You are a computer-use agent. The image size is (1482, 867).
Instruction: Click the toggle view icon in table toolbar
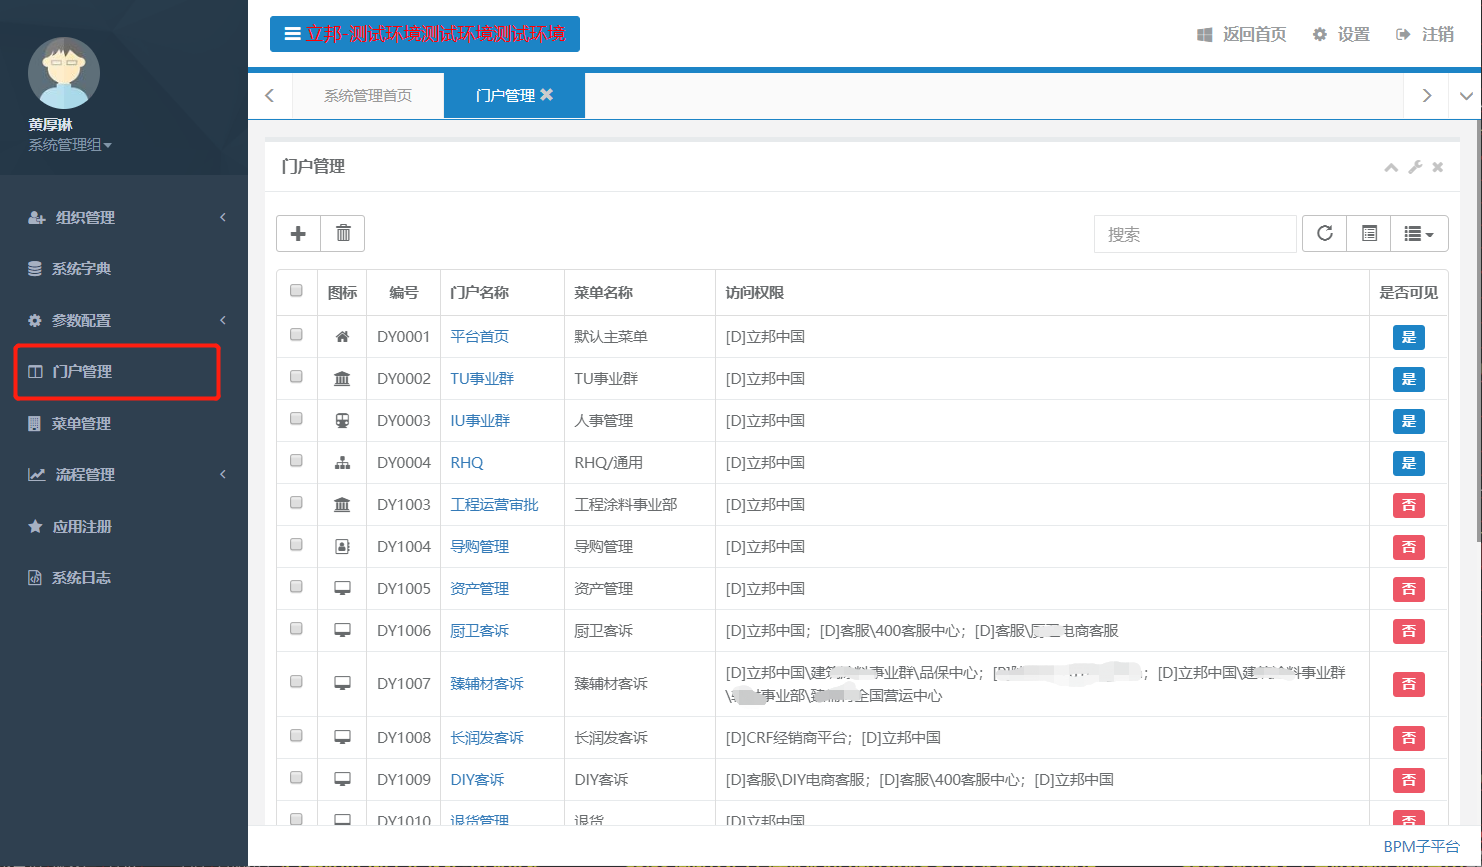(1369, 233)
